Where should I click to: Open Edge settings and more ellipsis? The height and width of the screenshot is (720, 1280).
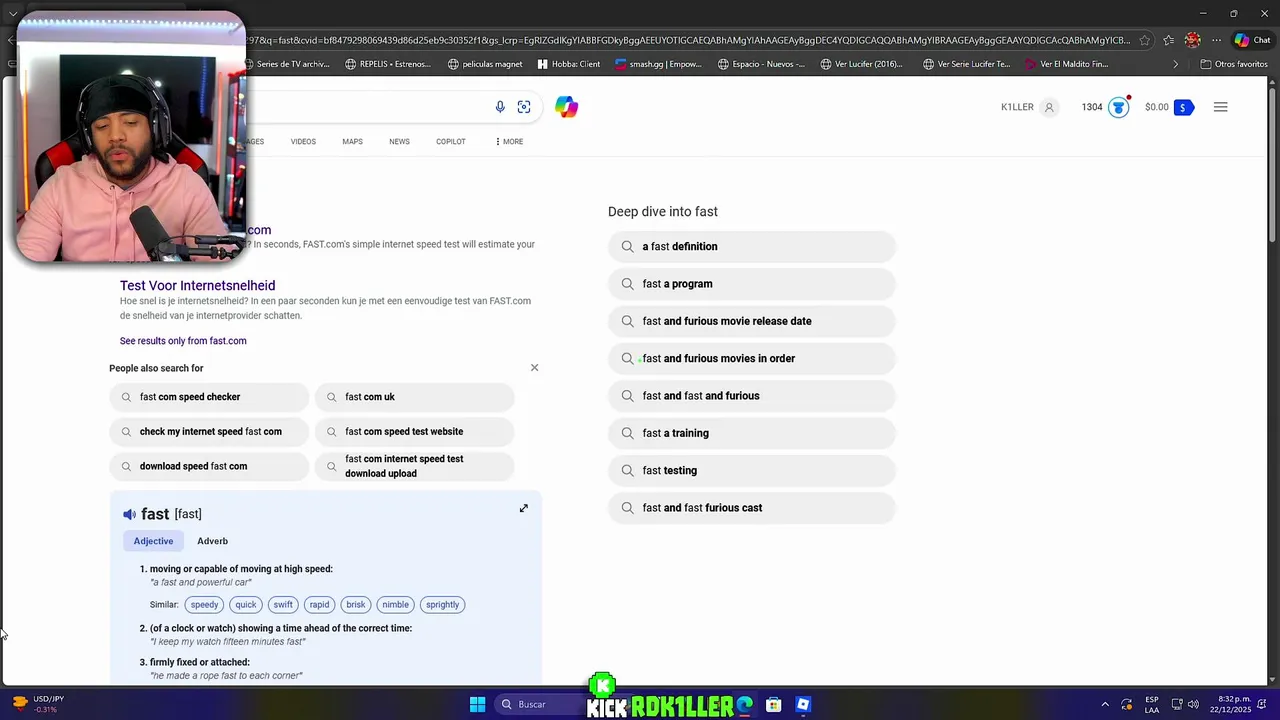pyautogui.click(x=1216, y=40)
